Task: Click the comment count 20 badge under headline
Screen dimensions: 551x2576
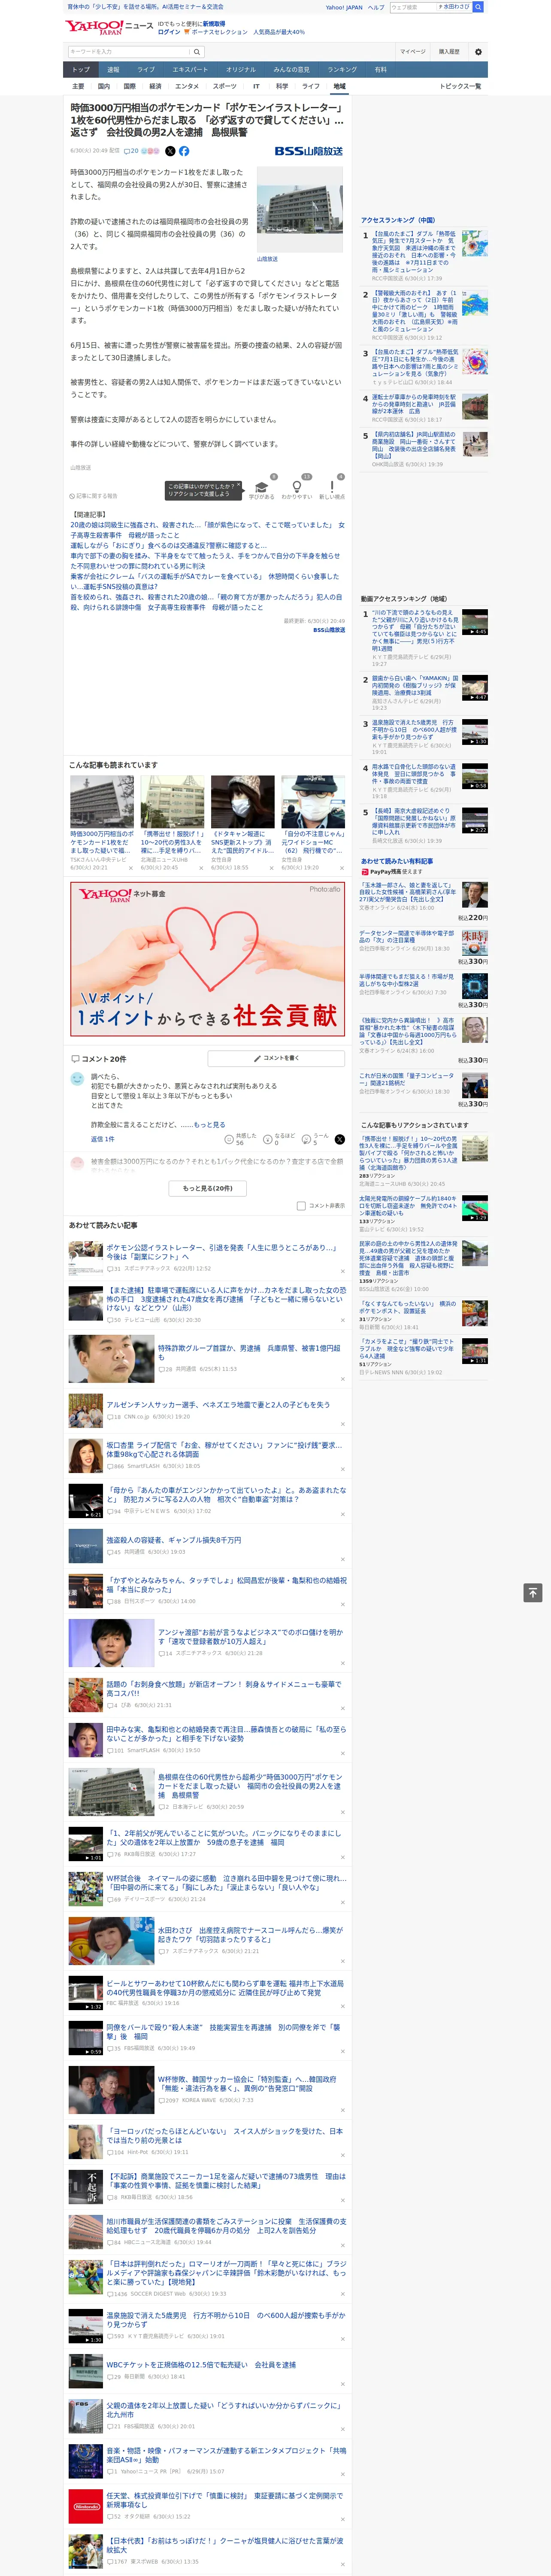Action: pyautogui.click(x=131, y=151)
